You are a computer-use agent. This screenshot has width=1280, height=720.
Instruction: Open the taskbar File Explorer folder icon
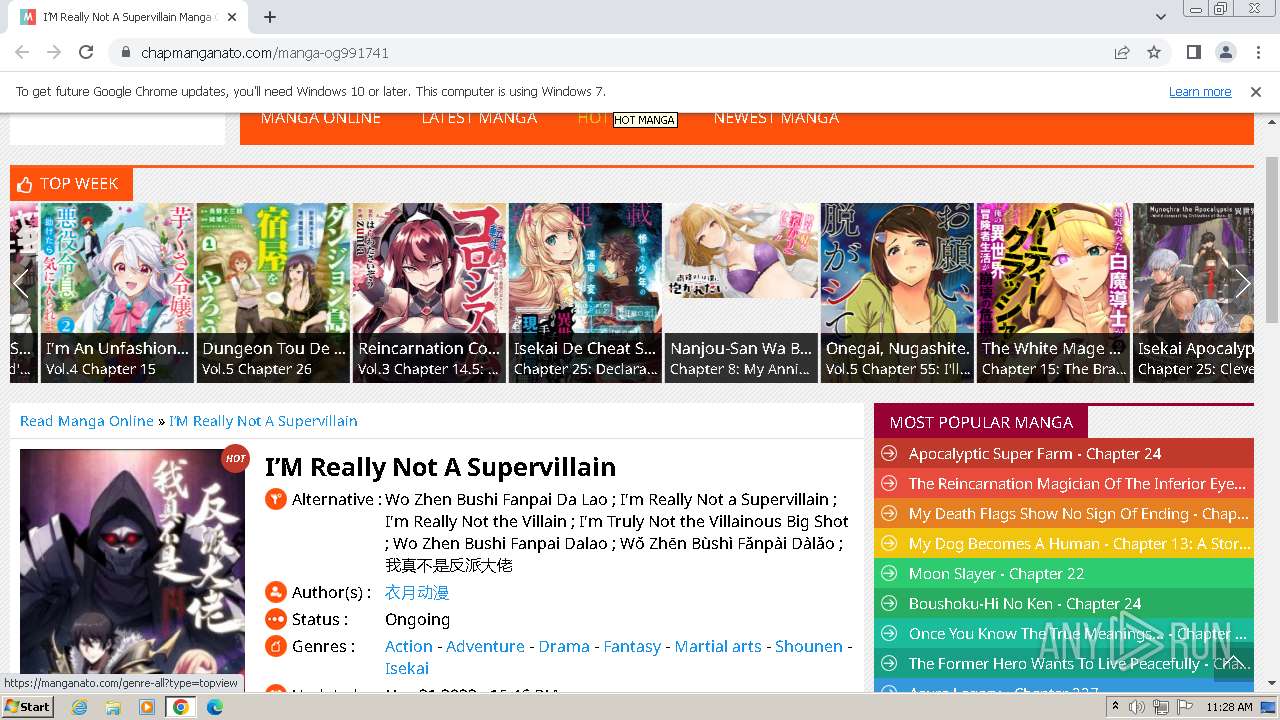113,707
